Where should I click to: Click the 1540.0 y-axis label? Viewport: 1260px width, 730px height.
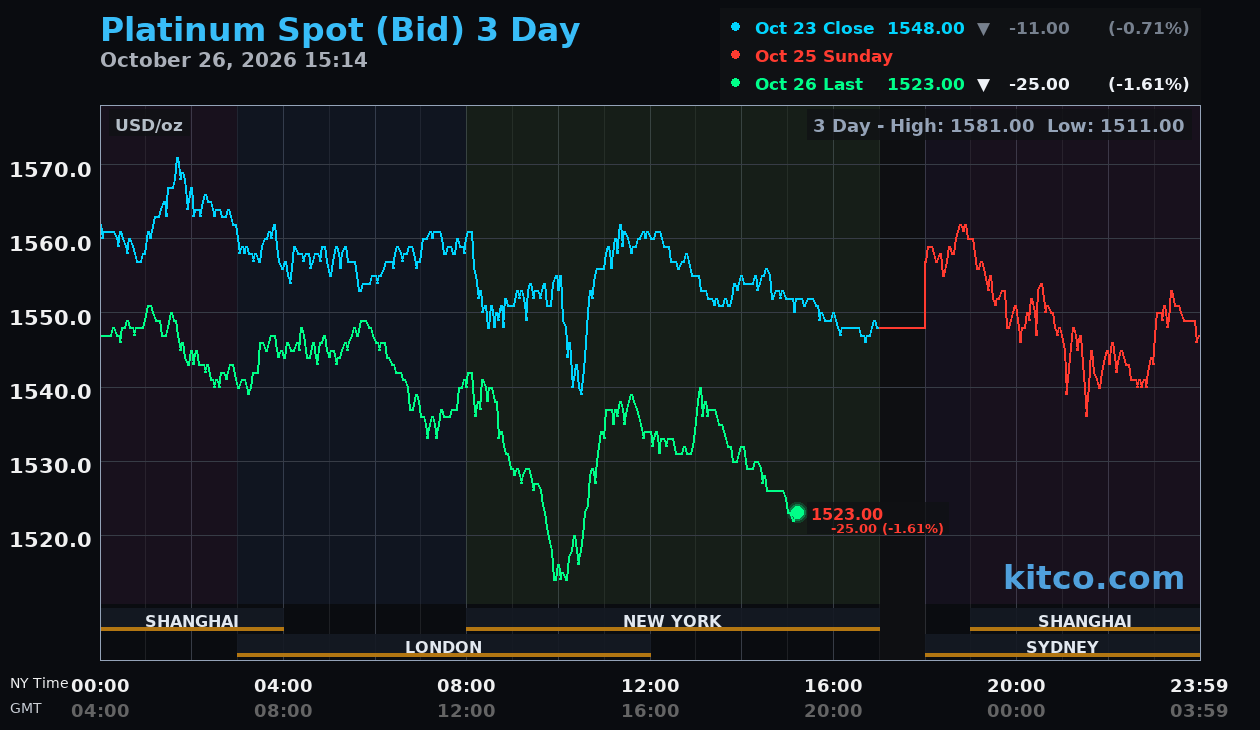pos(51,391)
